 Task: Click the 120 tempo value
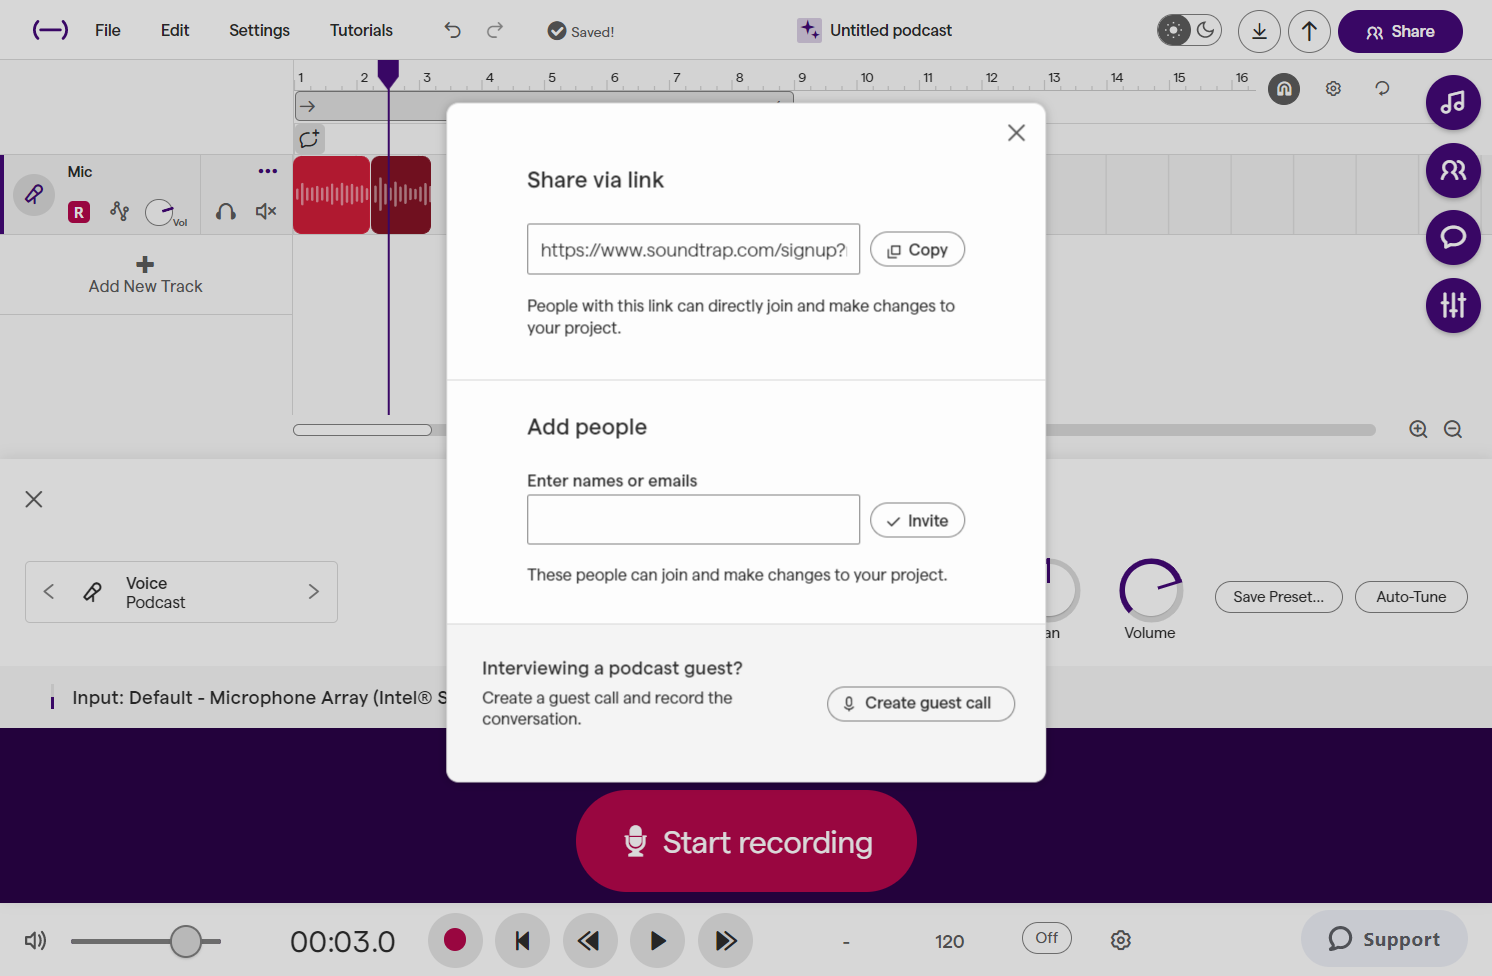(x=949, y=941)
